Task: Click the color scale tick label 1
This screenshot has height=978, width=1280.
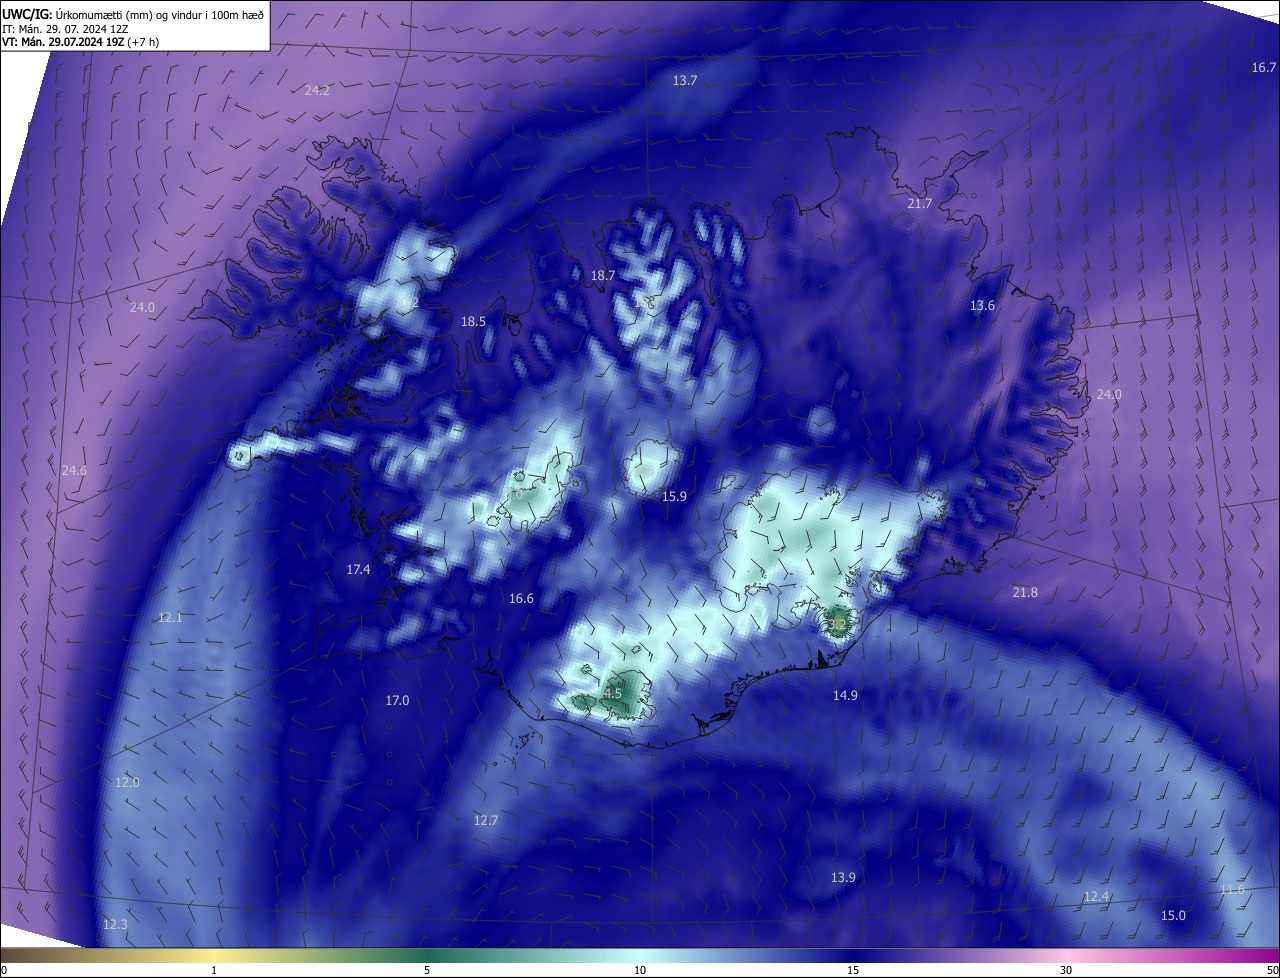Action: [x=214, y=970]
